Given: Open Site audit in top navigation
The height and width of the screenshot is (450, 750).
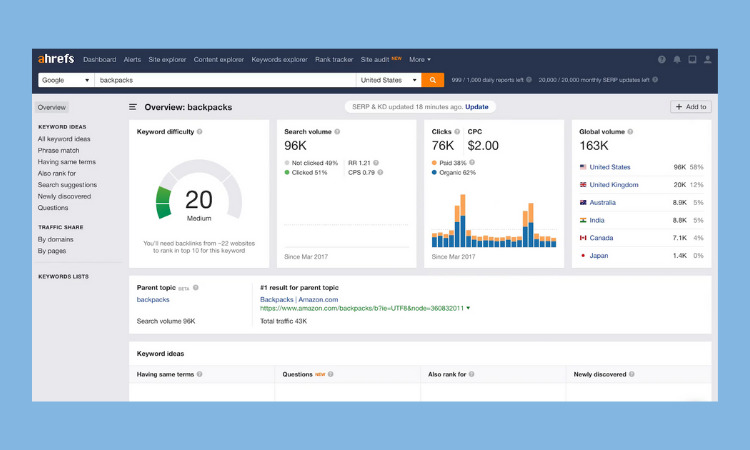Looking at the screenshot, I should point(375,59).
